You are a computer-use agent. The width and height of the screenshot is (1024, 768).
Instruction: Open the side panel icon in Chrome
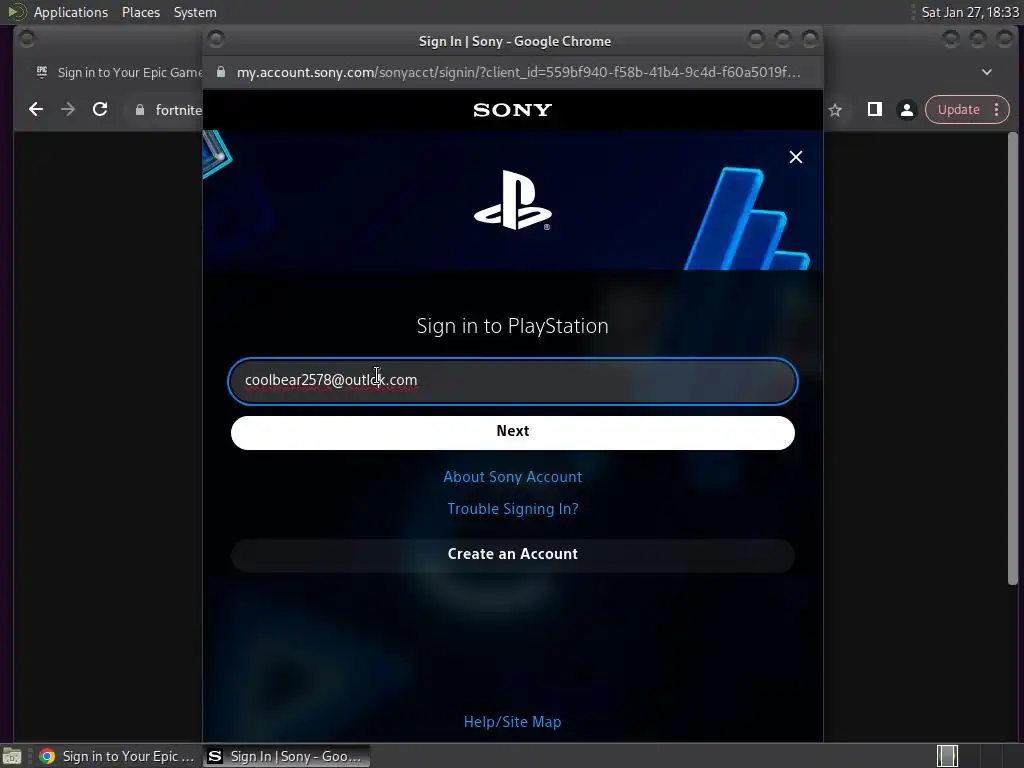tap(874, 109)
